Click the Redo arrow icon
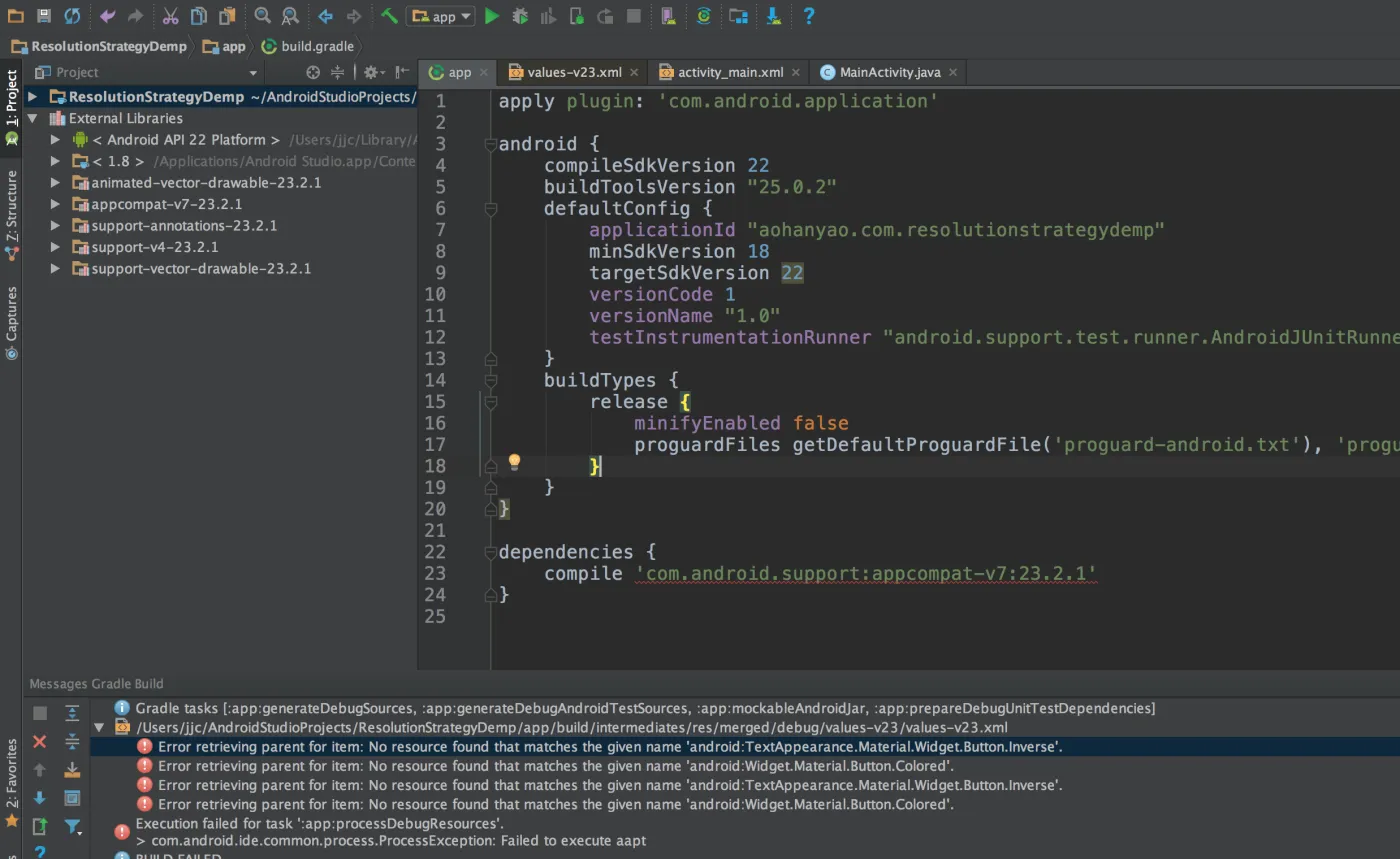Screen dimensions: 1400x859 click(135, 16)
